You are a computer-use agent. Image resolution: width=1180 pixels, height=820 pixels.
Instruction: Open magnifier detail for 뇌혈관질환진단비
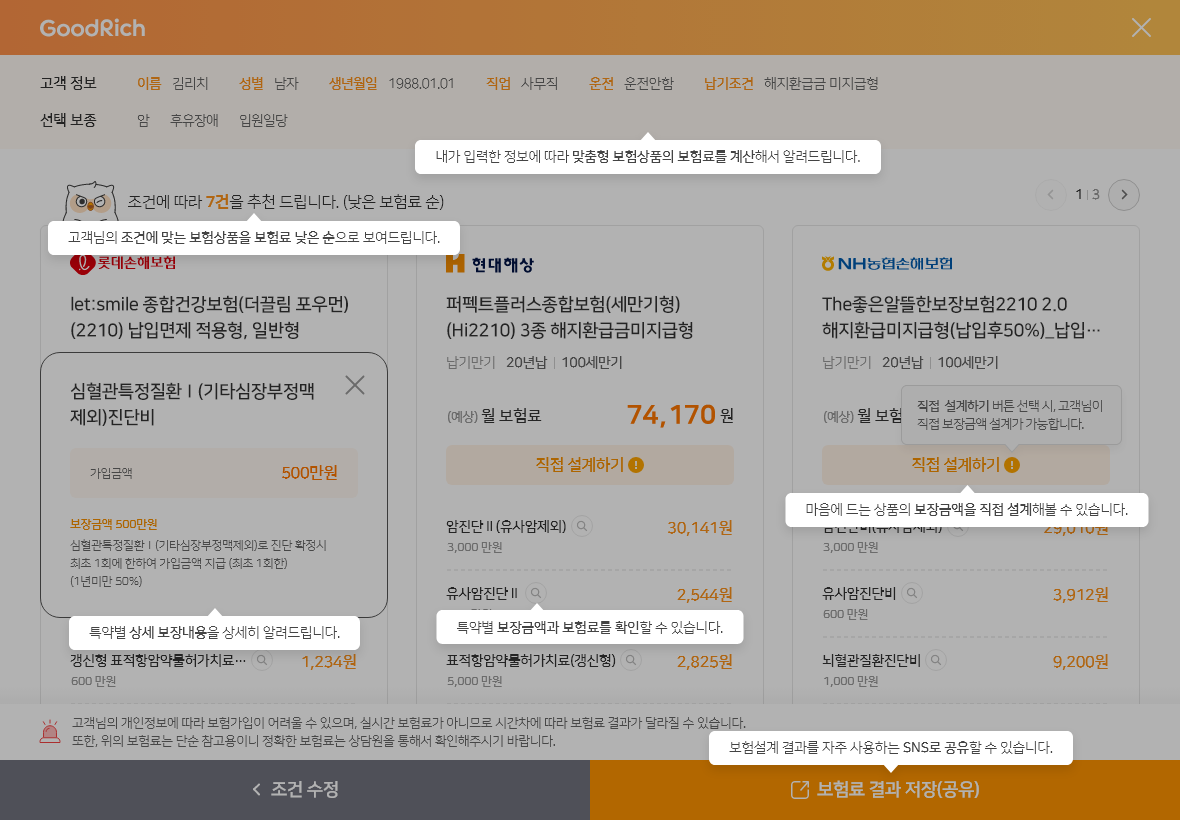click(x=936, y=661)
